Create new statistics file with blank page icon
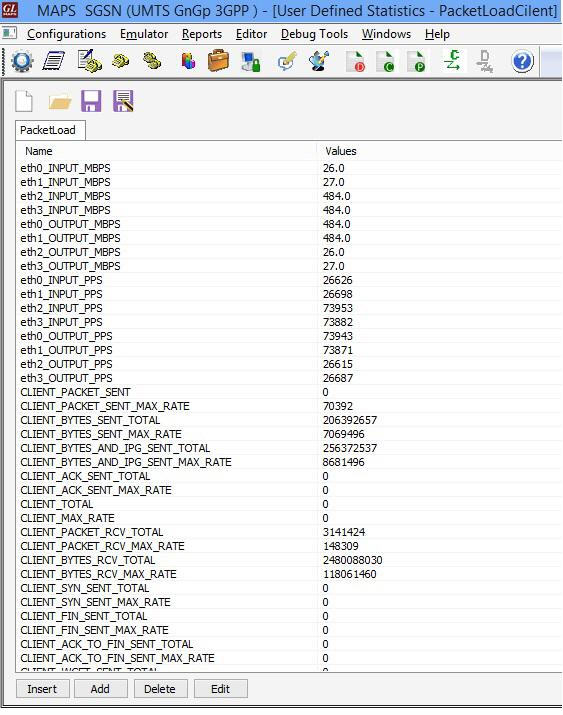The width and height of the screenshot is (563, 715). (x=24, y=101)
